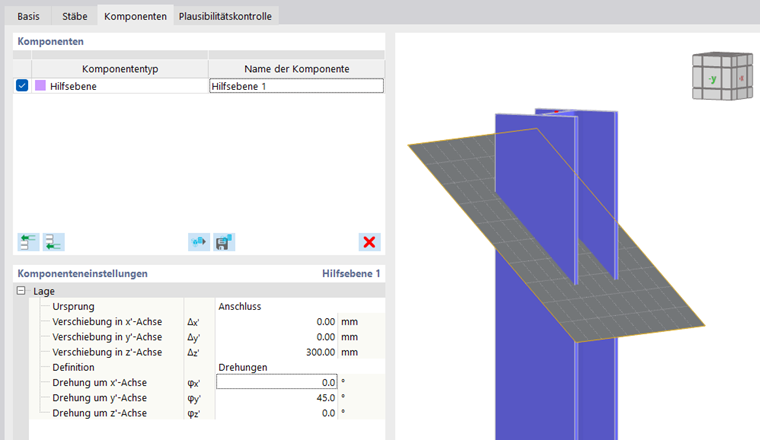
Task: Click Verschiebung in y'-Achse value 0.00
Action: 276,337
